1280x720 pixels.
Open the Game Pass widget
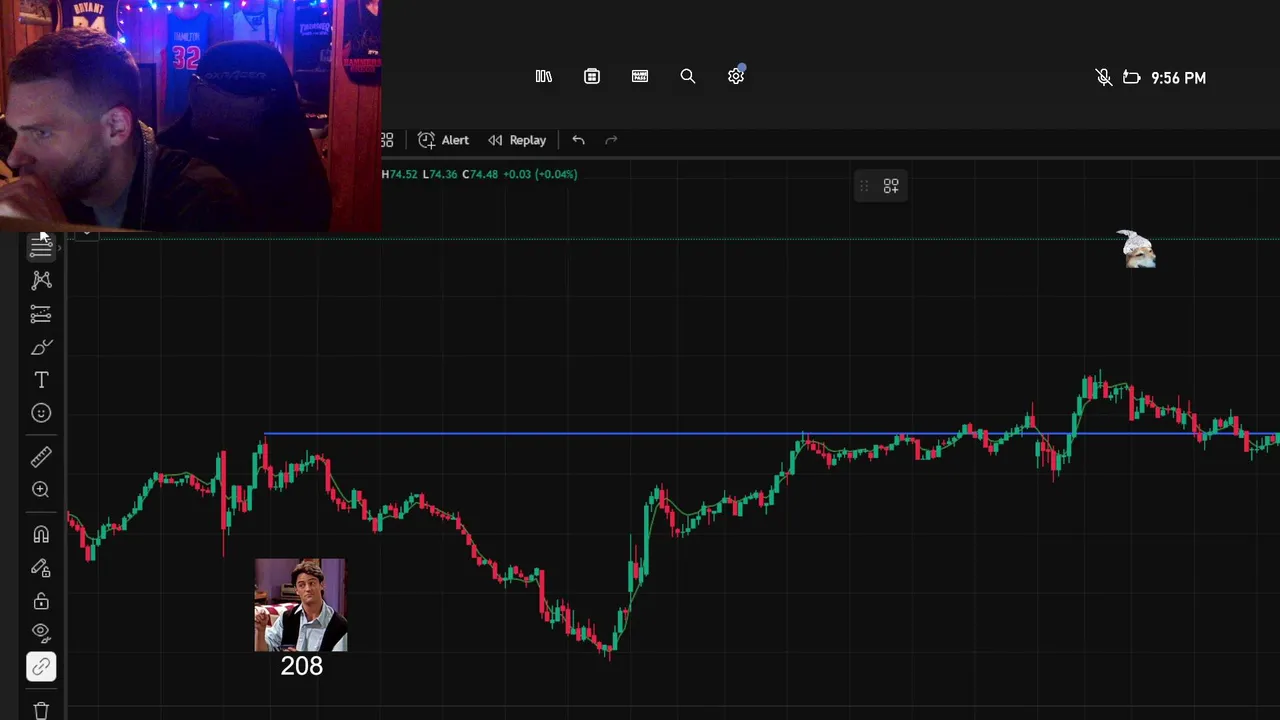(x=640, y=76)
